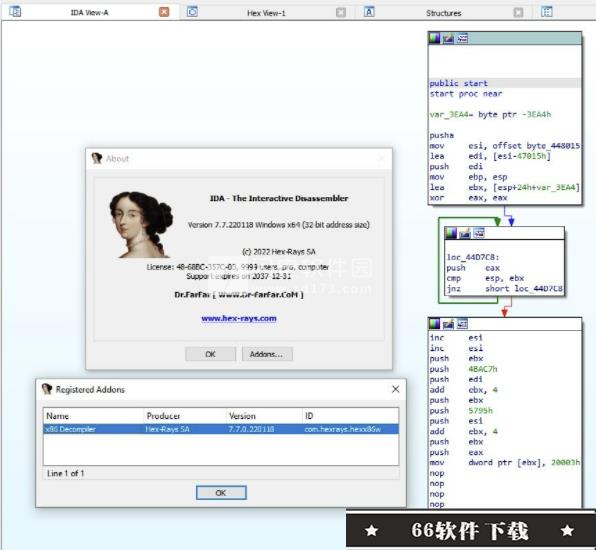Click the 'lea edi, [esi-47015h]' line
Viewport: 596px width, 550px height.
click(490, 156)
